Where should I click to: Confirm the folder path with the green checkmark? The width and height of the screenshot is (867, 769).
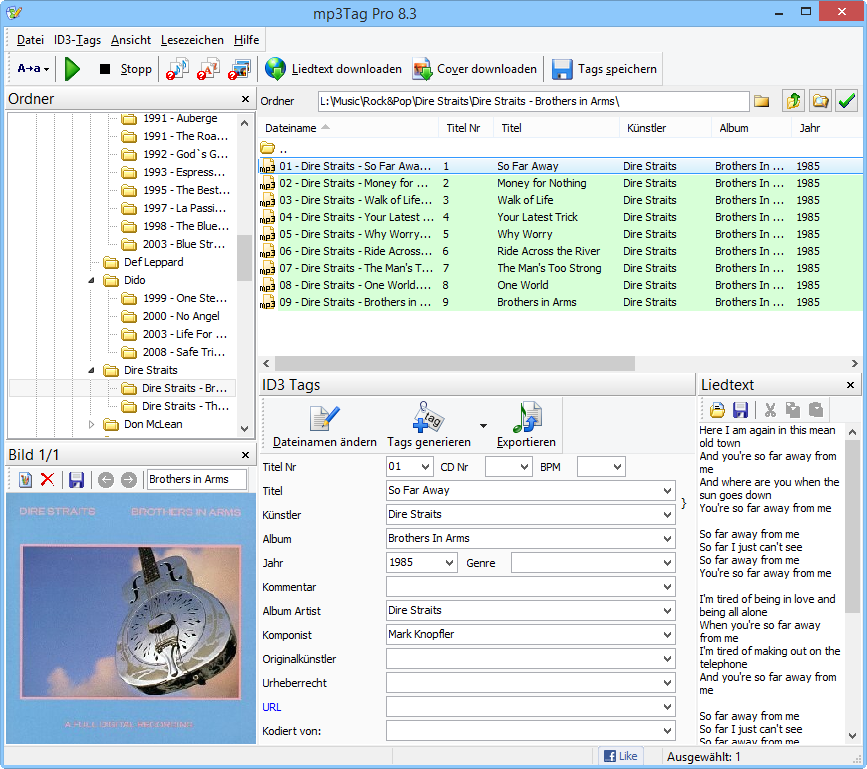[847, 101]
